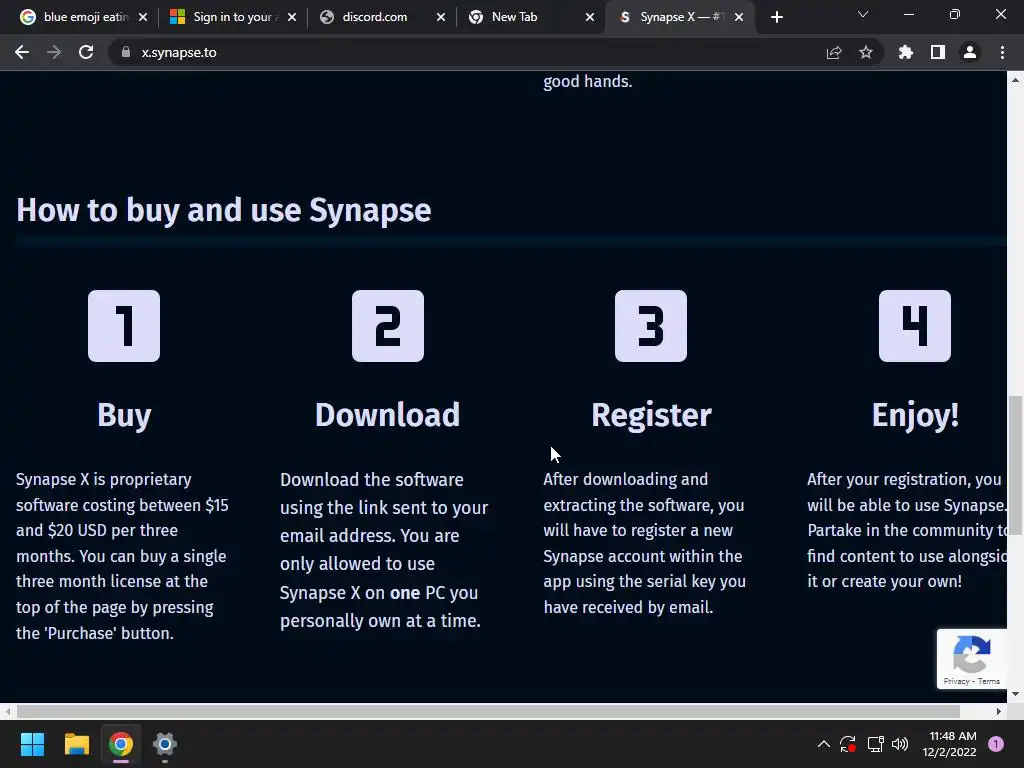Click the horizontal scrollbar thumb
1024x768 pixels.
488,711
